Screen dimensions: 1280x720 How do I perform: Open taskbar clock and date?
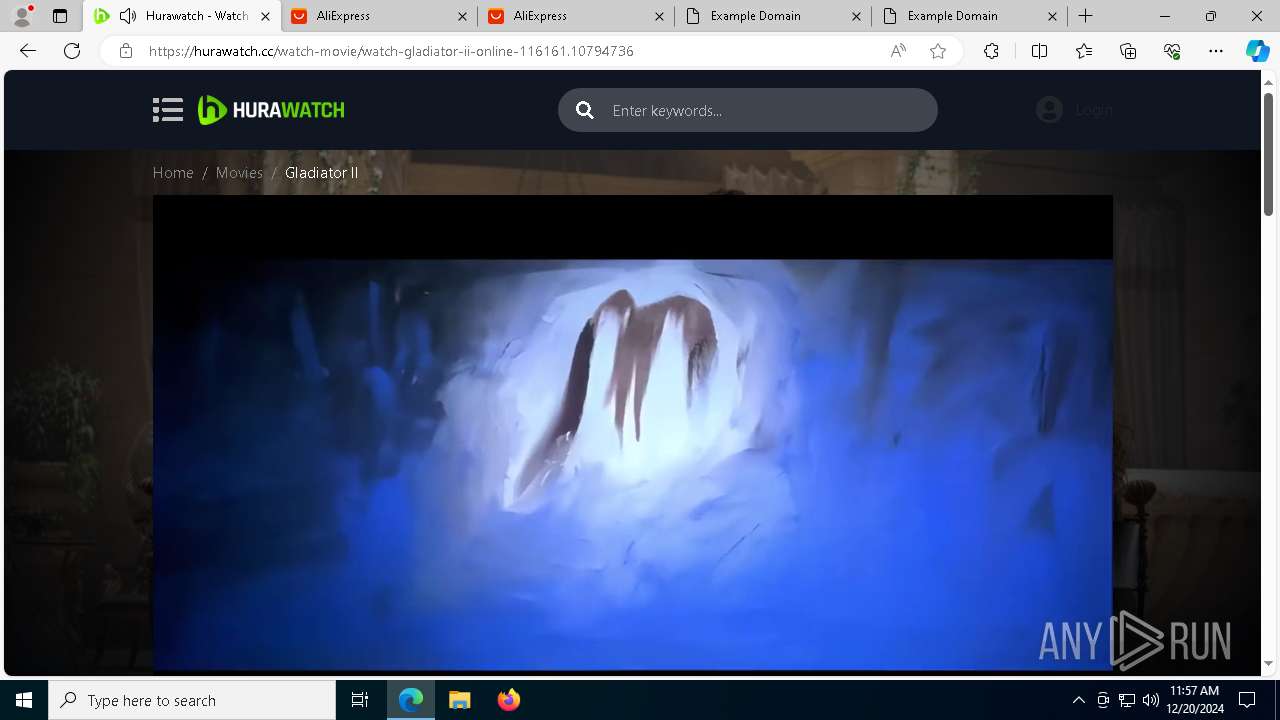(1194, 700)
